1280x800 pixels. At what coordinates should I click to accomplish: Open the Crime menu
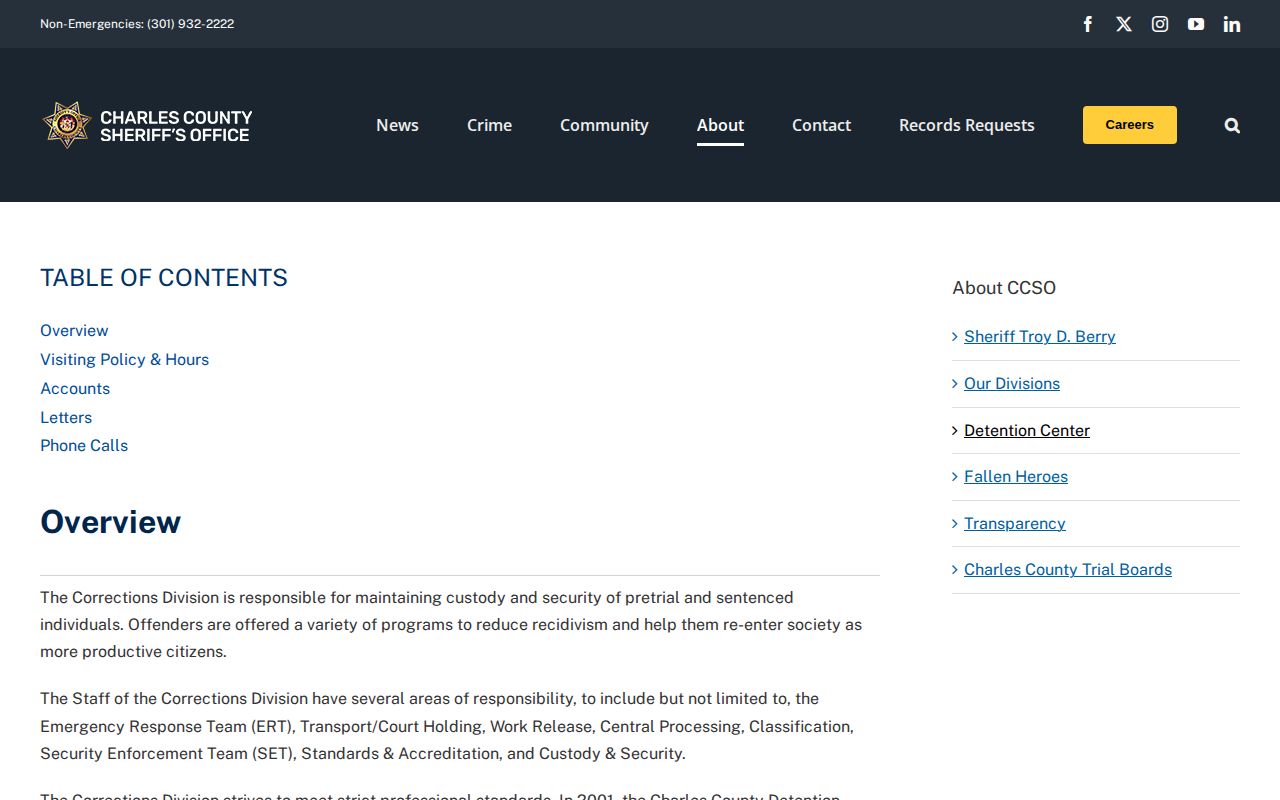point(489,125)
